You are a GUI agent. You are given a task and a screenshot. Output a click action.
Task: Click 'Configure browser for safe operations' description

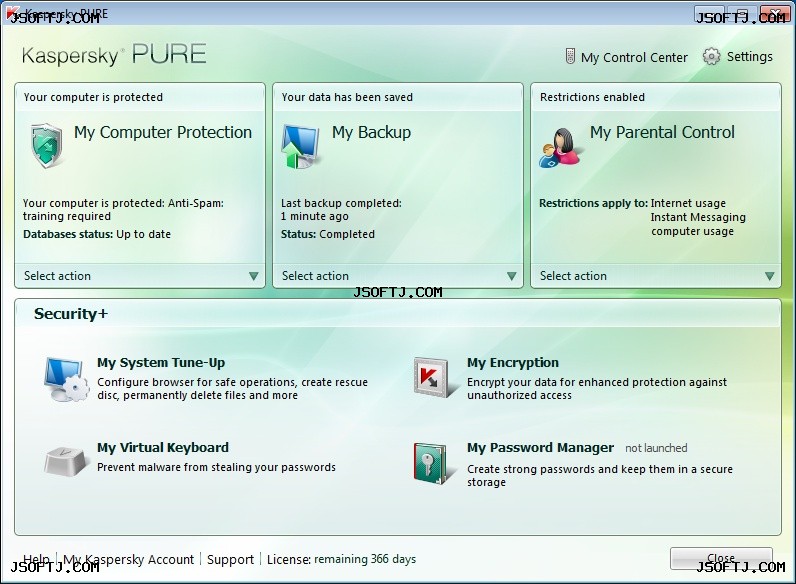[x=233, y=388]
